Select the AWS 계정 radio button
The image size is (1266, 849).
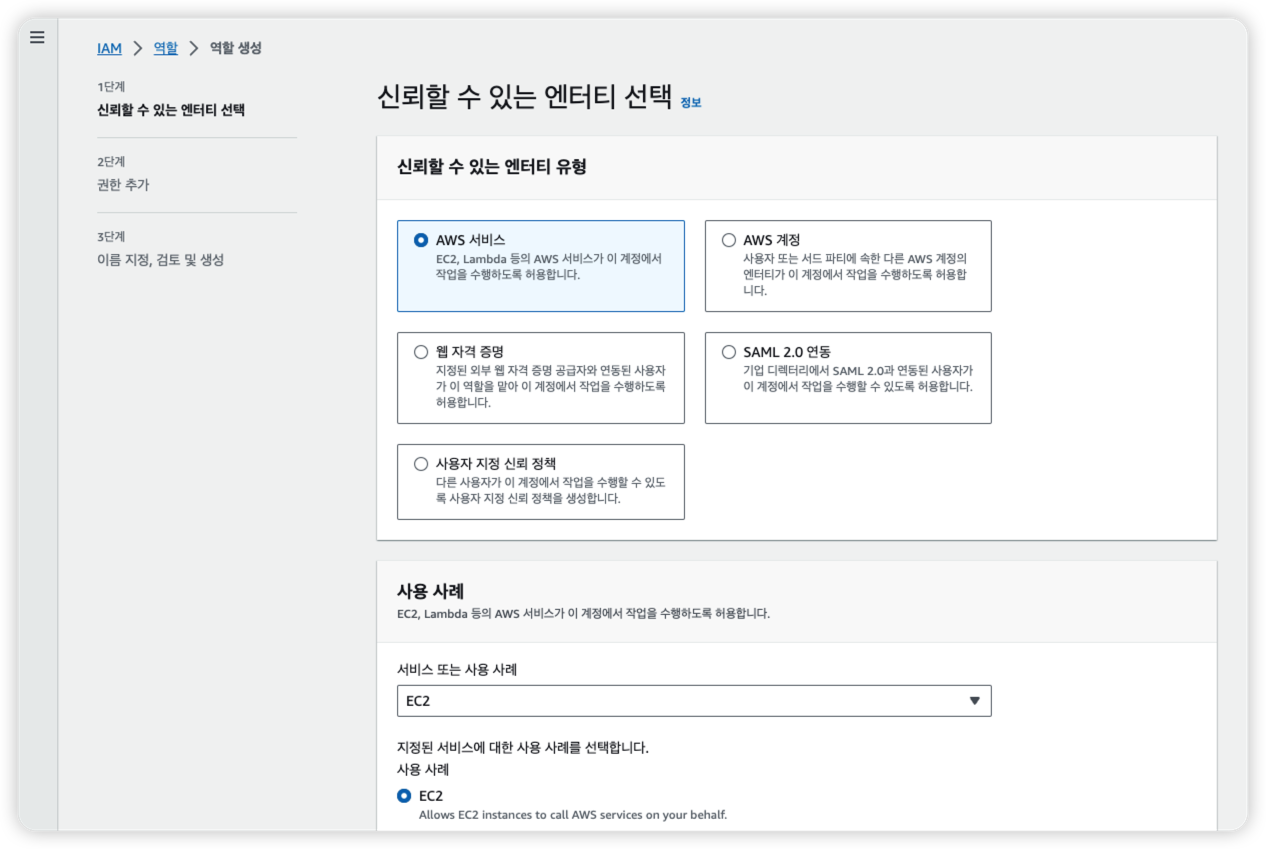pyautogui.click(x=728, y=240)
